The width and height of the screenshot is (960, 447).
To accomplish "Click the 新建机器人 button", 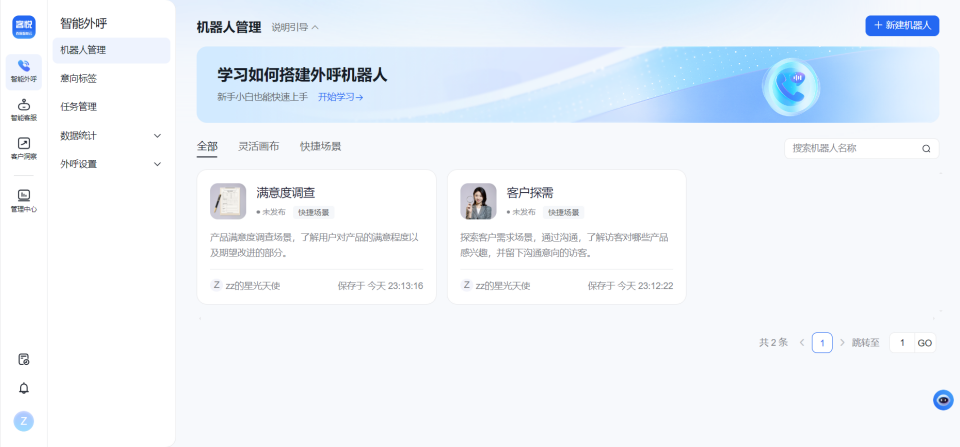I will click(901, 26).
